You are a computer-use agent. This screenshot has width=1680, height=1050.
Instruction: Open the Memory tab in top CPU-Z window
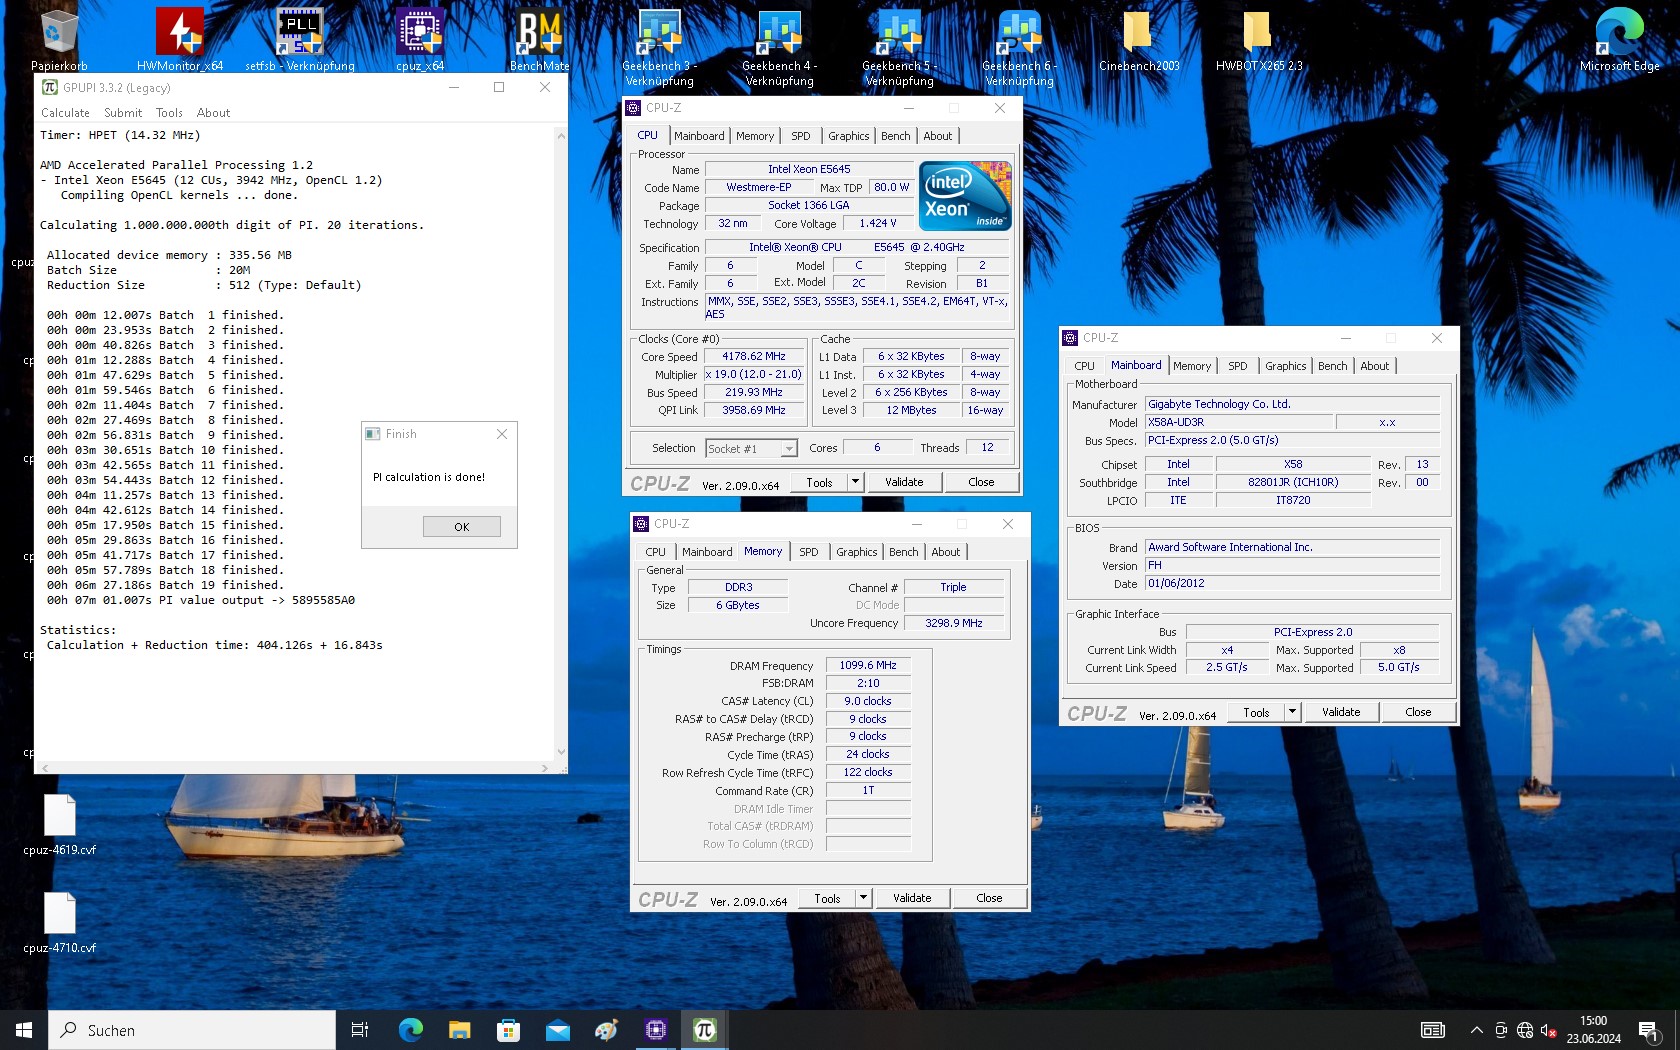755,136
